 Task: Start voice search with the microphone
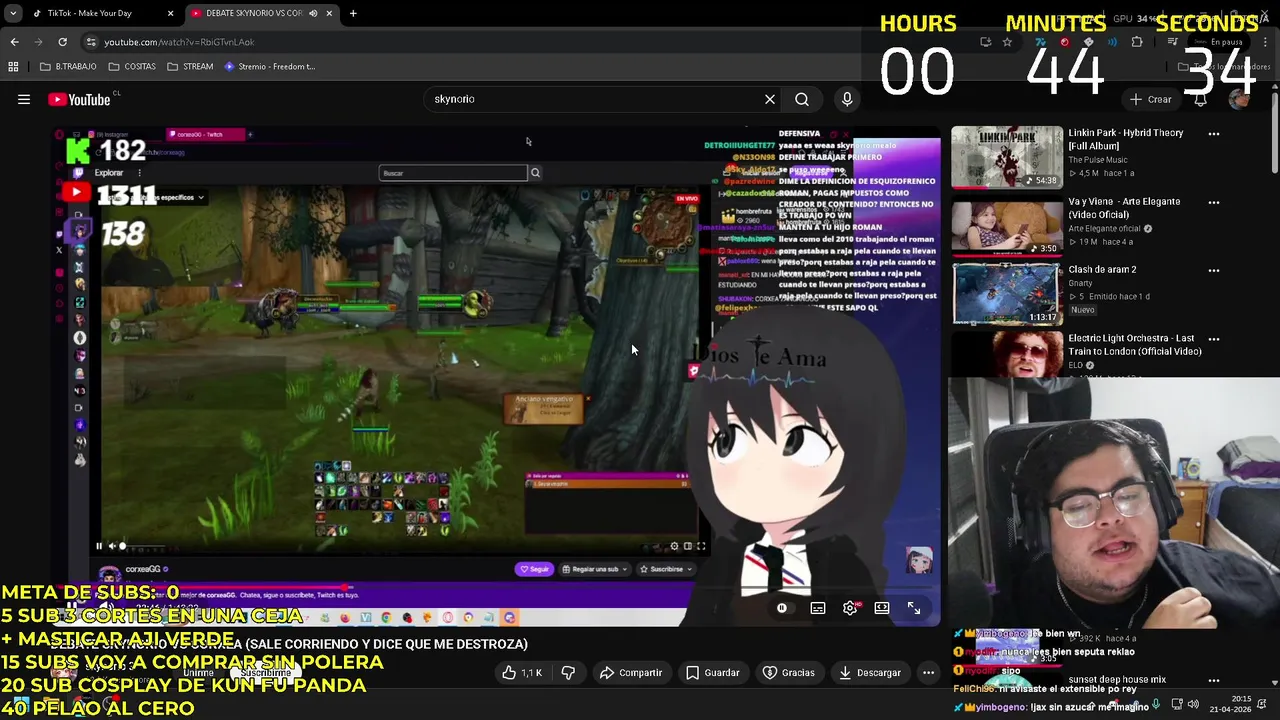click(x=847, y=99)
